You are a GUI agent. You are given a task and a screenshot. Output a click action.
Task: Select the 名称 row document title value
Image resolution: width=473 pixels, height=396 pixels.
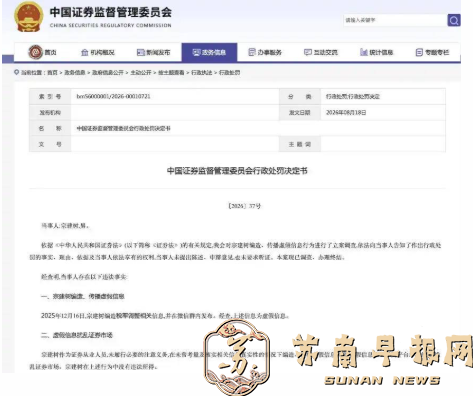(x=123, y=128)
